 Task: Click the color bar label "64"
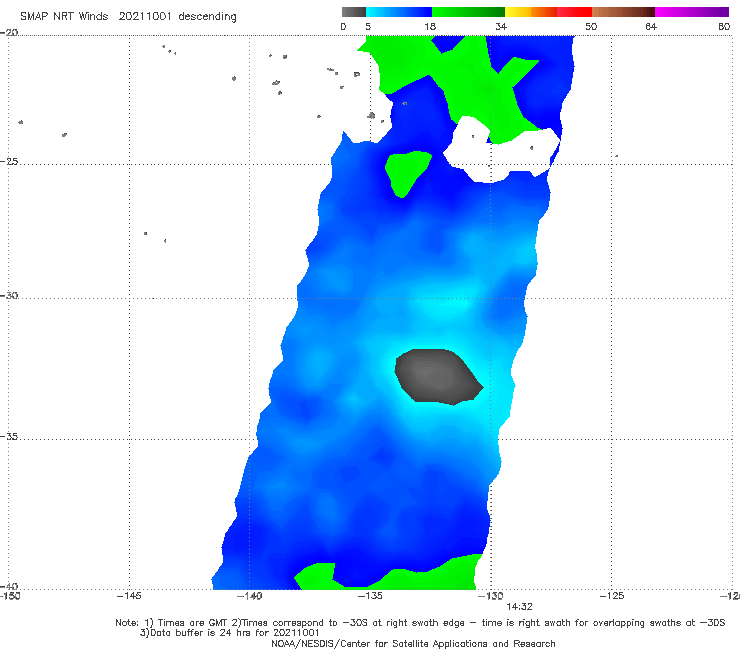pos(651,26)
